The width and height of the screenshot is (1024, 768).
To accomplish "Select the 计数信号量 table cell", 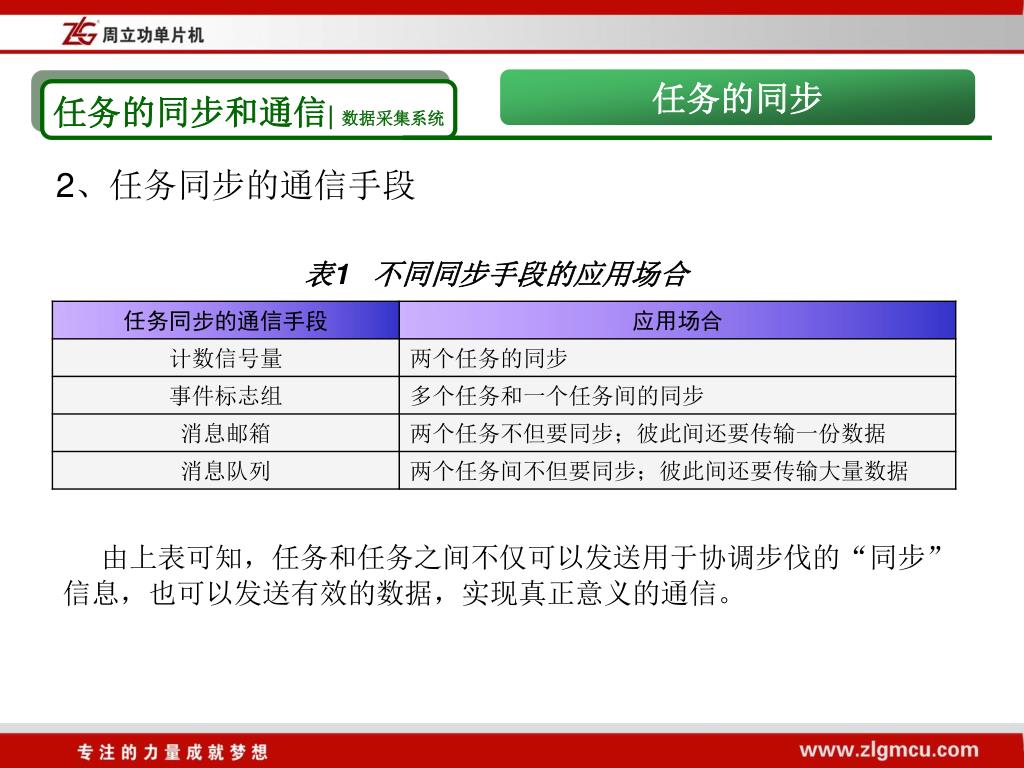I will point(225,358).
